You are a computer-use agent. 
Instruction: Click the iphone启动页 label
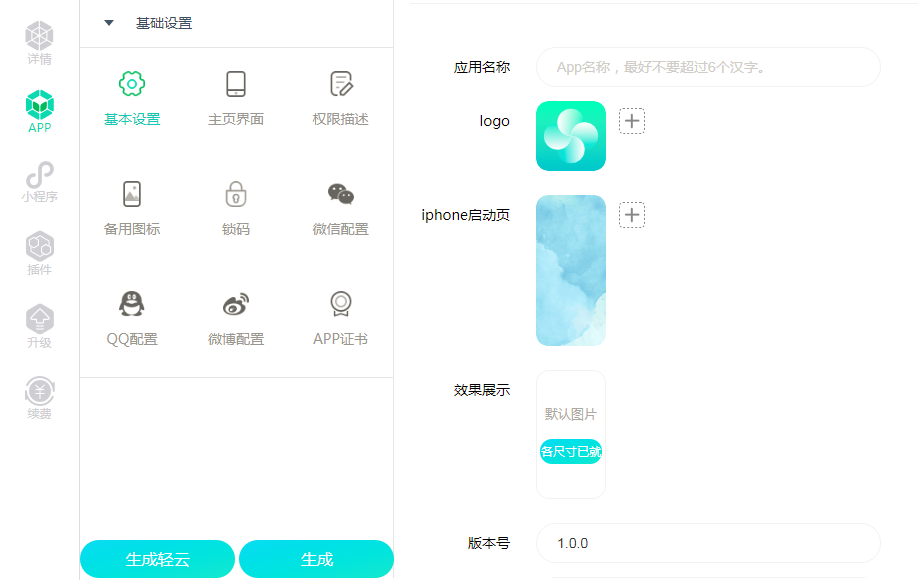pyautogui.click(x=465, y=215)
